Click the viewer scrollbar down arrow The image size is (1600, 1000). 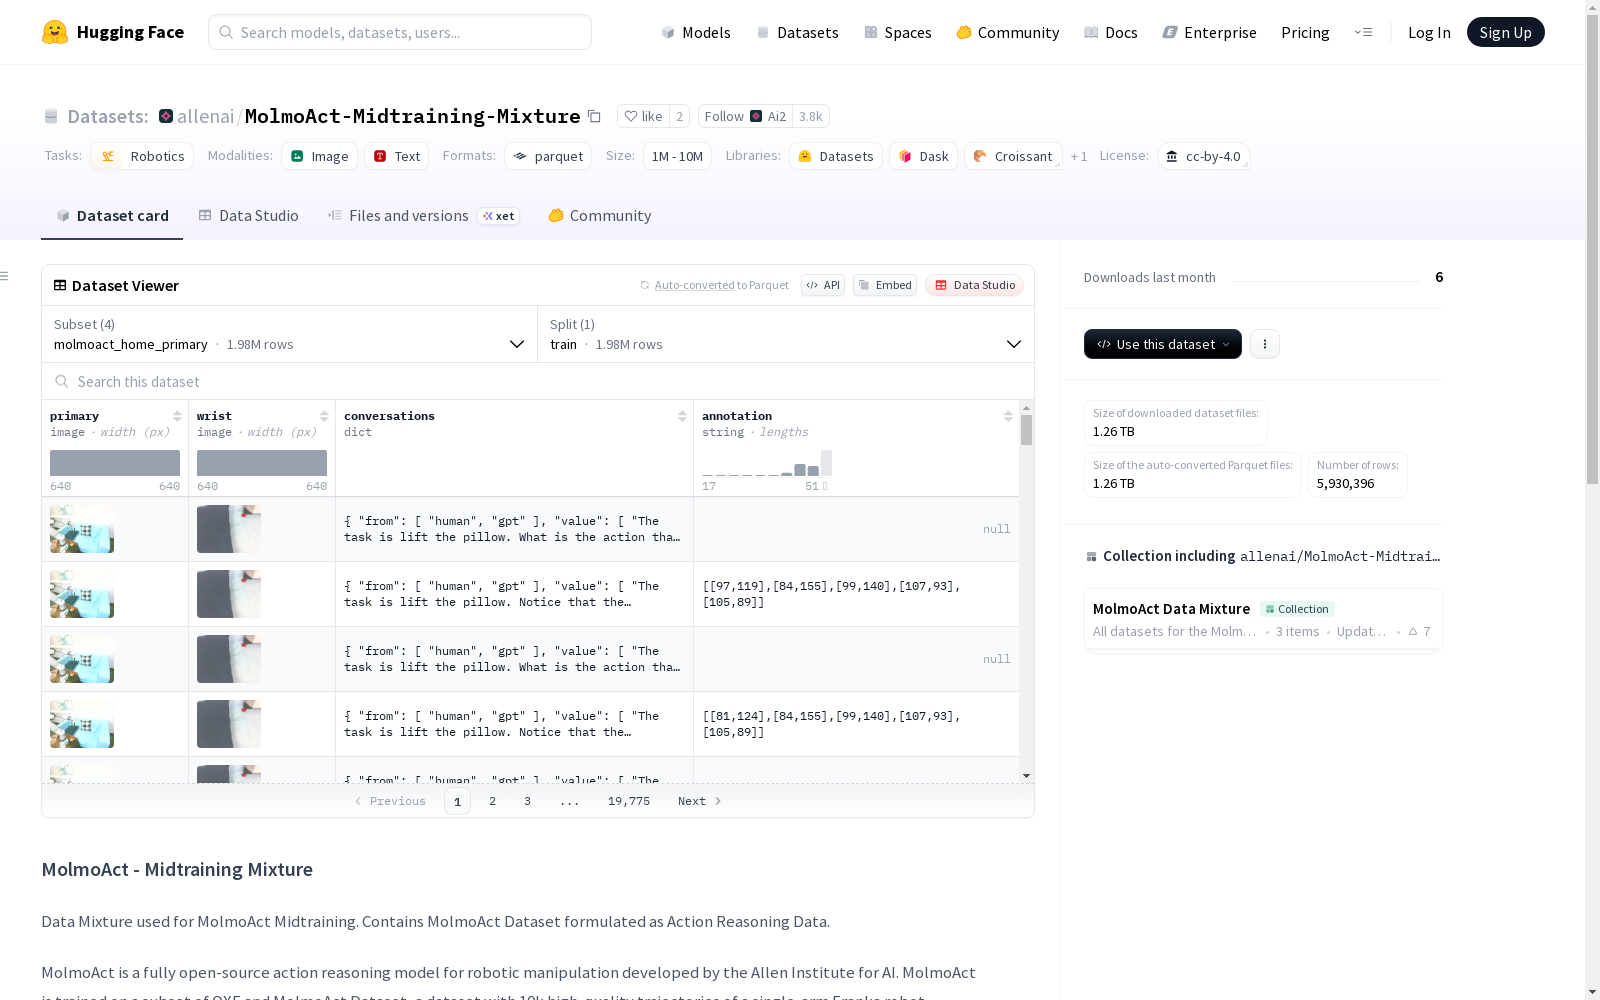(x=1026, y=776)
